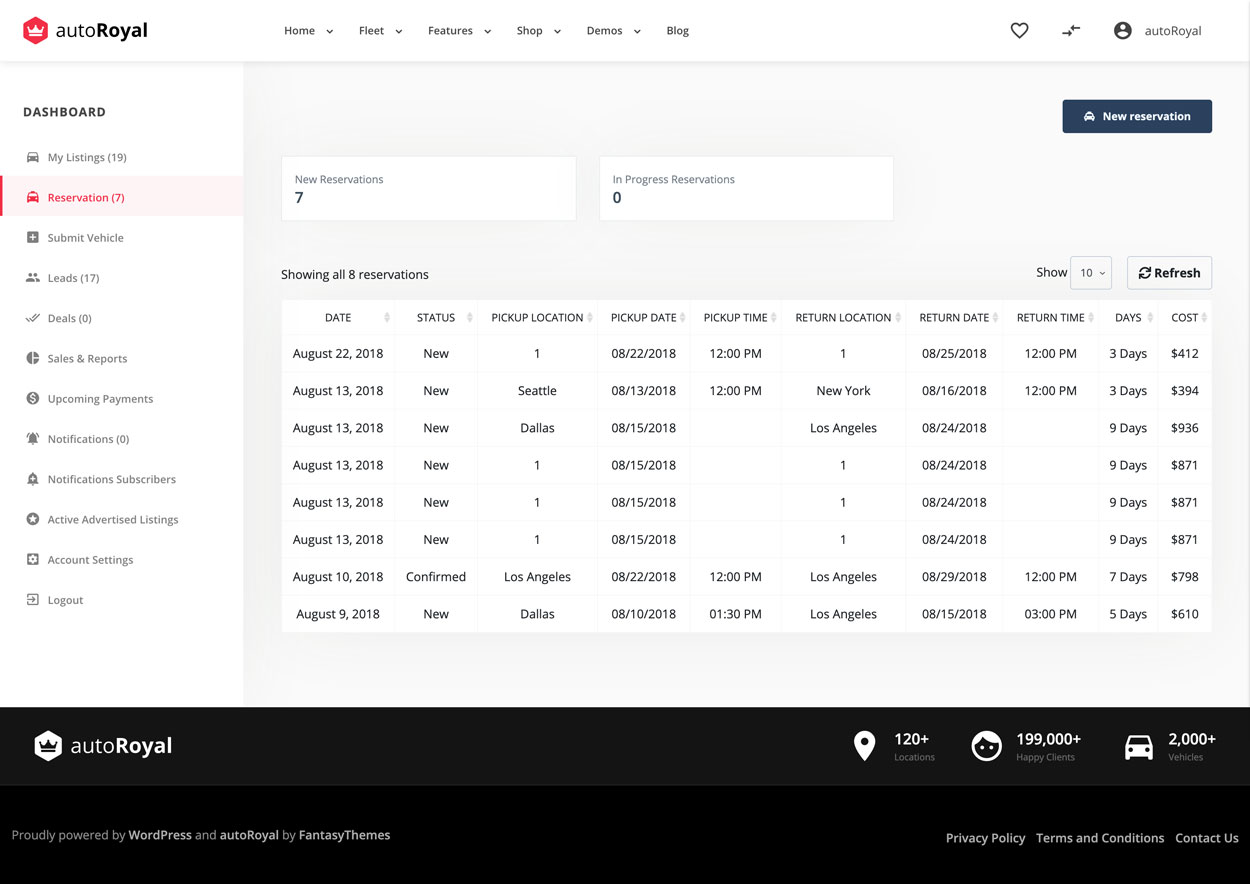
Task: Sort by PICKUP LOCATION column header
Action: click(537, 317)
